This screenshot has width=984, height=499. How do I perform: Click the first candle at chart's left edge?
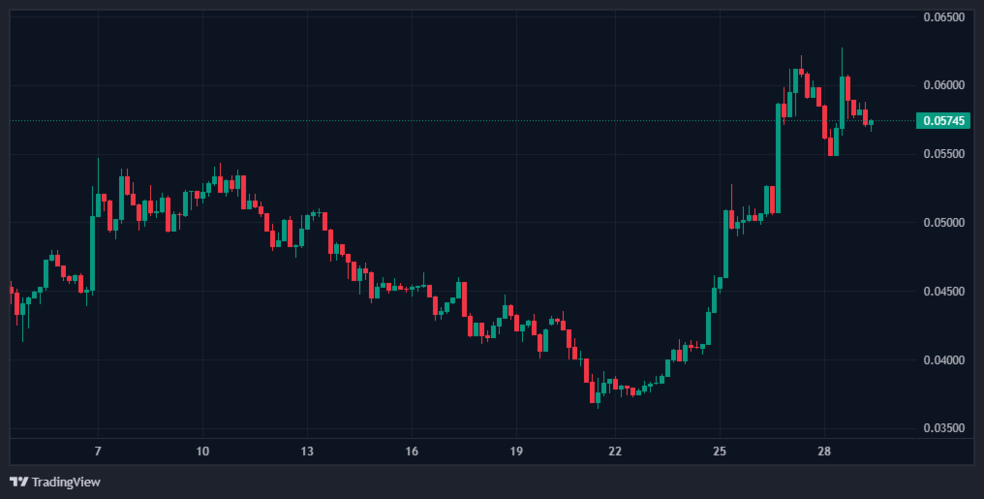tap(11, 291)
